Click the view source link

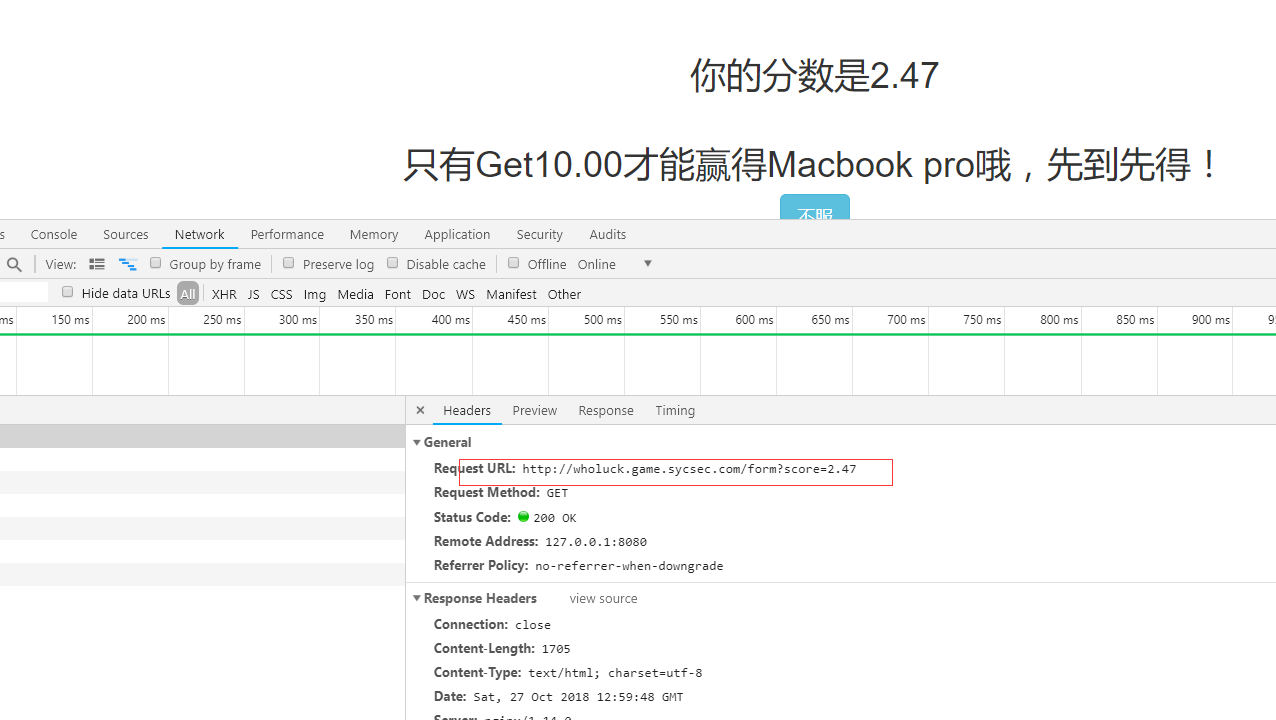pyautogui.click(x=604, y=599)
